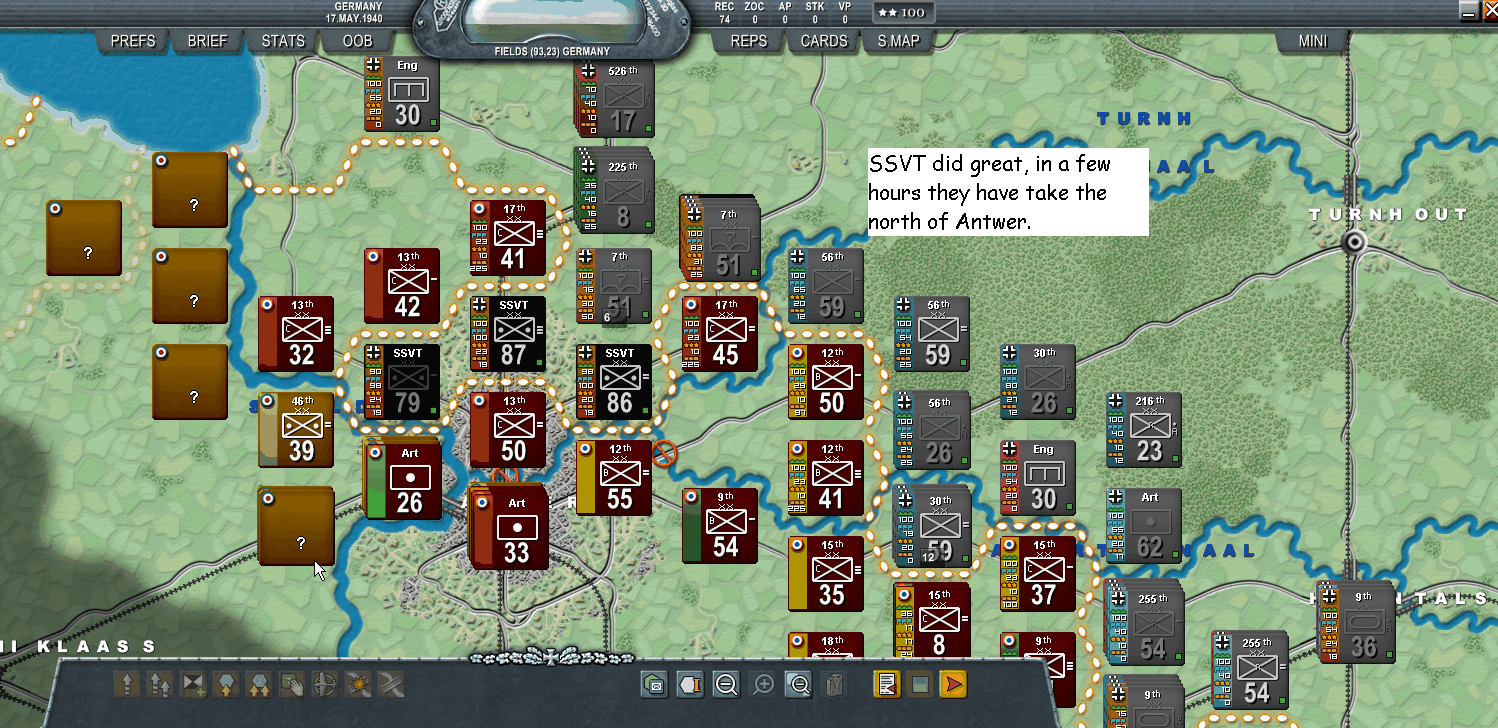Select the SSVT unit with strength 79
The width and height of the screenshot is (1498, 728).
pos(403,382)
